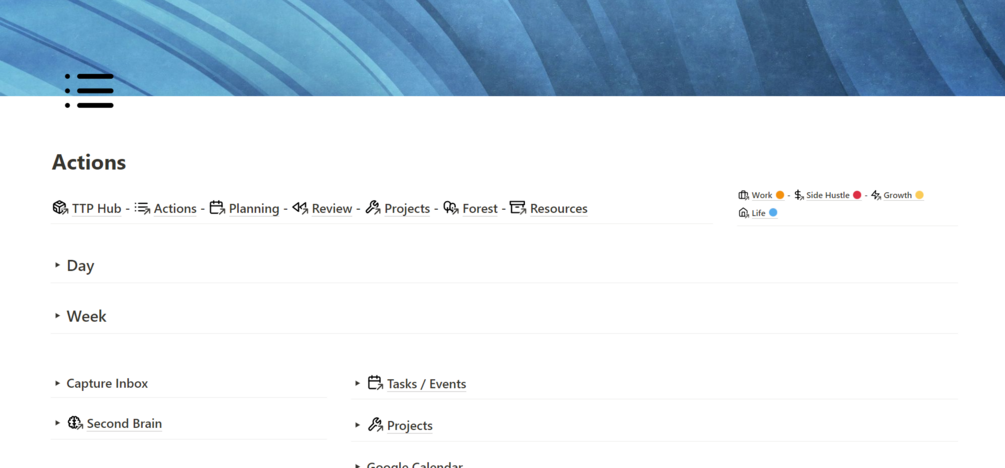The width and height of the screenshot is (1005, 468).
Task: Open the Life area link
Action: (758, 213)
